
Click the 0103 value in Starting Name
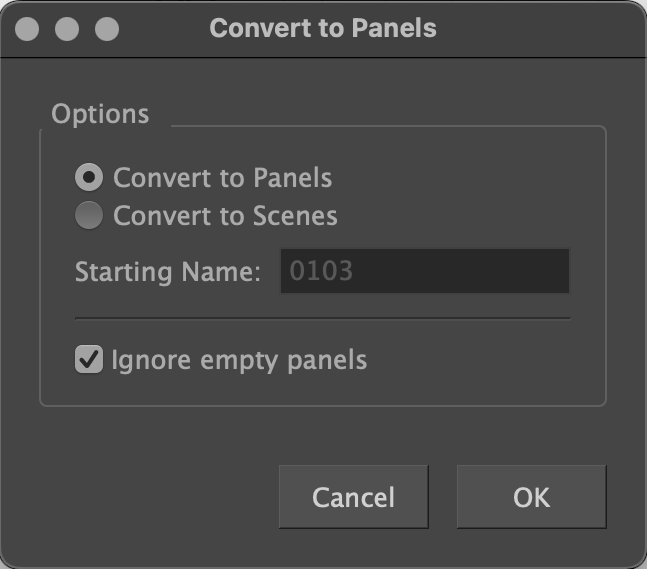321,271
